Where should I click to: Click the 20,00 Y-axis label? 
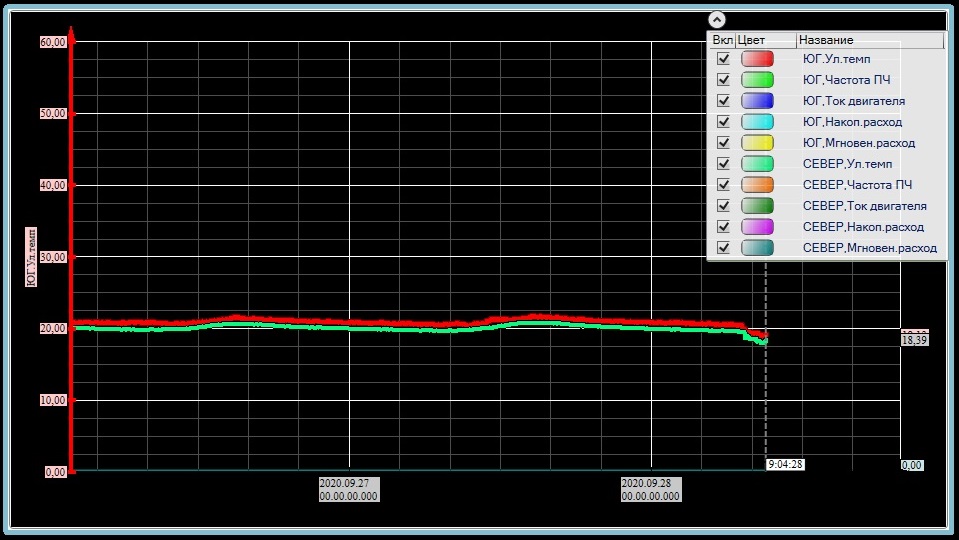point(53,328)
